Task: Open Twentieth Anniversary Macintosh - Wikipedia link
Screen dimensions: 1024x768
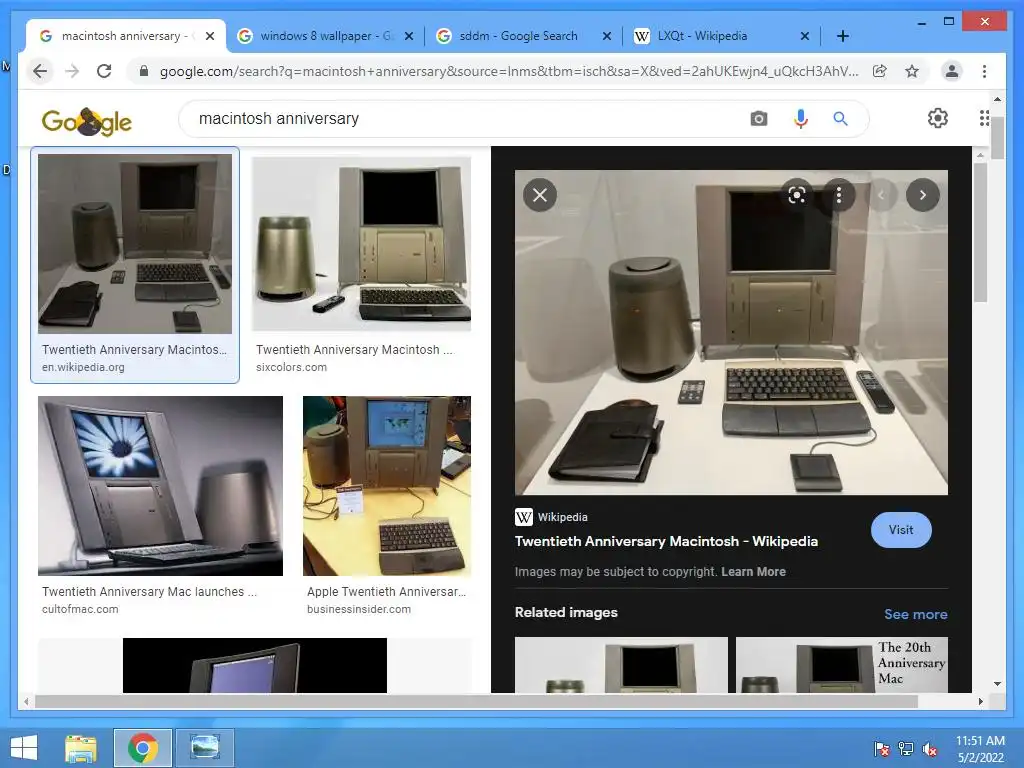Action: pyautogui.click(x=666, y=541)
